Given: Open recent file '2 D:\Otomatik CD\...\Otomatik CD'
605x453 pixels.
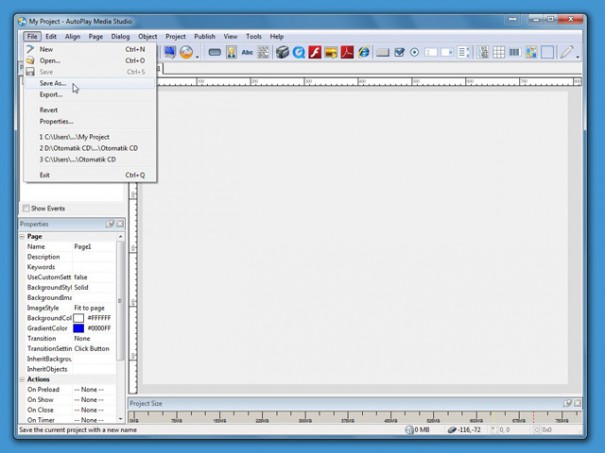Looking at the screenshot, I should (90, 148).
